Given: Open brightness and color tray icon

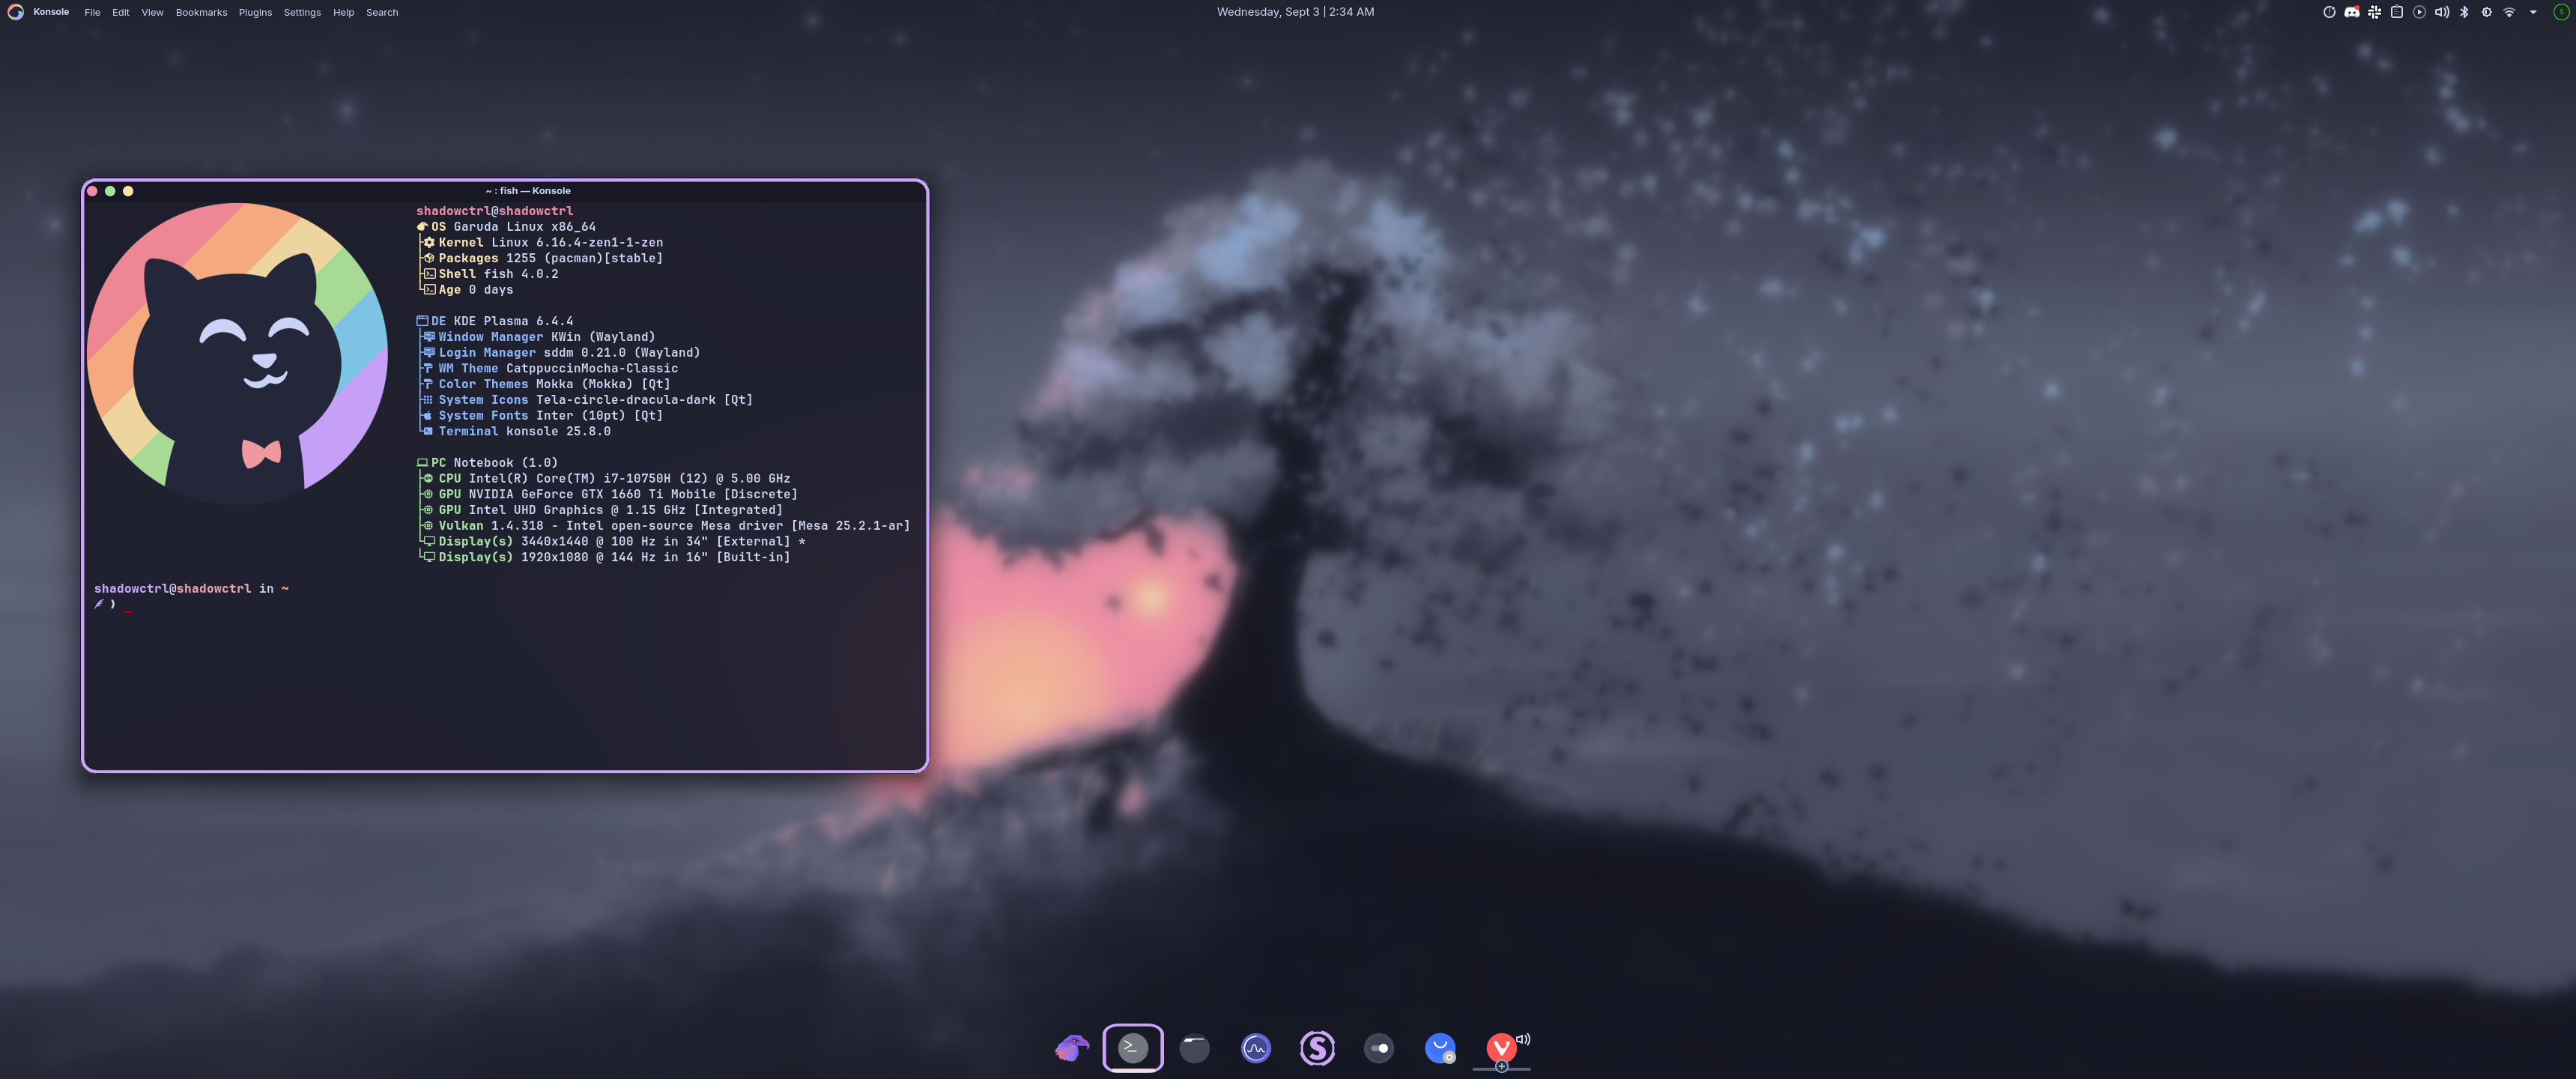Looking at the screenshot, I should tap(2486, 12).
